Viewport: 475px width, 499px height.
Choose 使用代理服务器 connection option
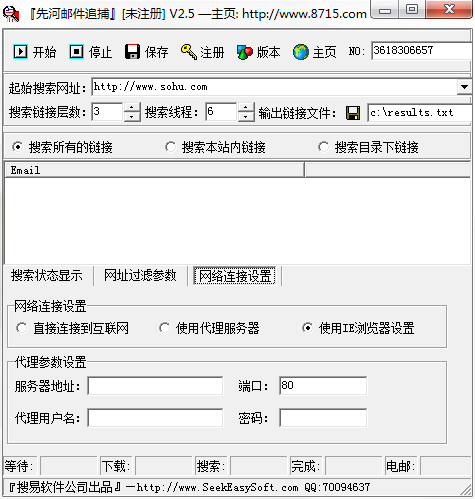[164, 328]
